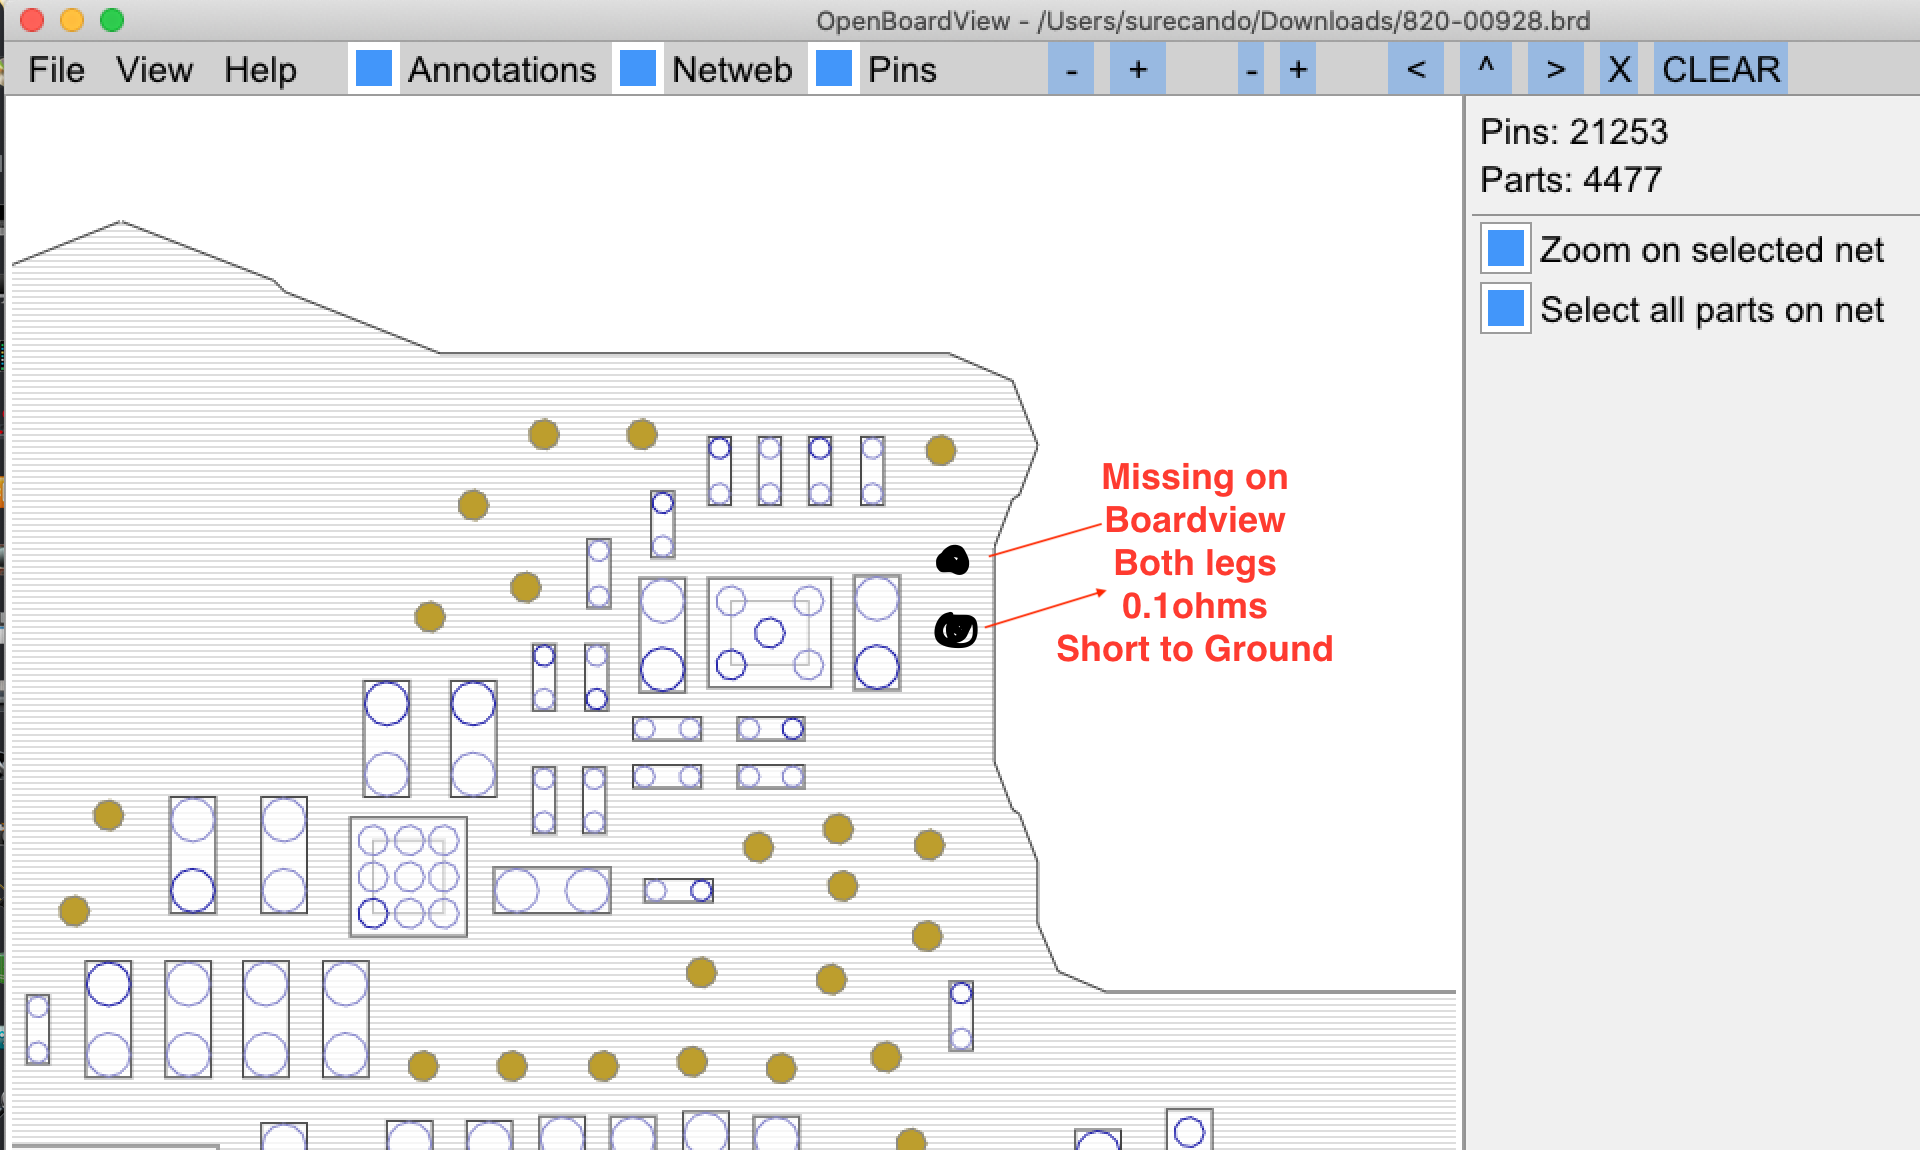Uncheck Select all parts on net
1920x1150 pixels.
(x=1505, y=309)
